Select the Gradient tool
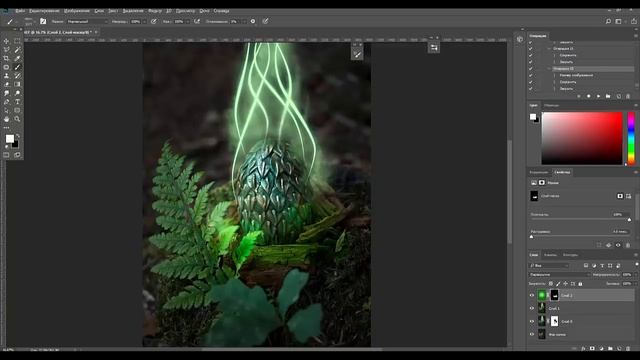 pos(17,84)
